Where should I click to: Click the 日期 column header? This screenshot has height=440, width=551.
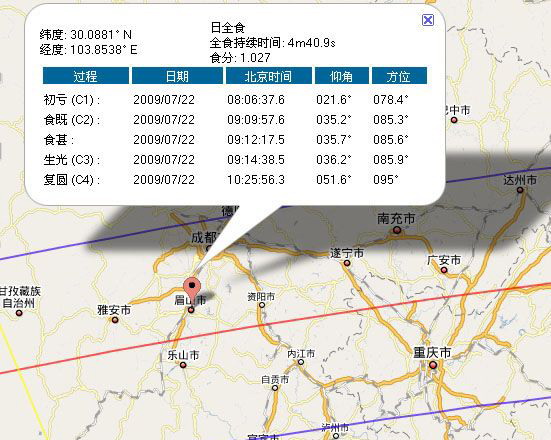point(177,76)
